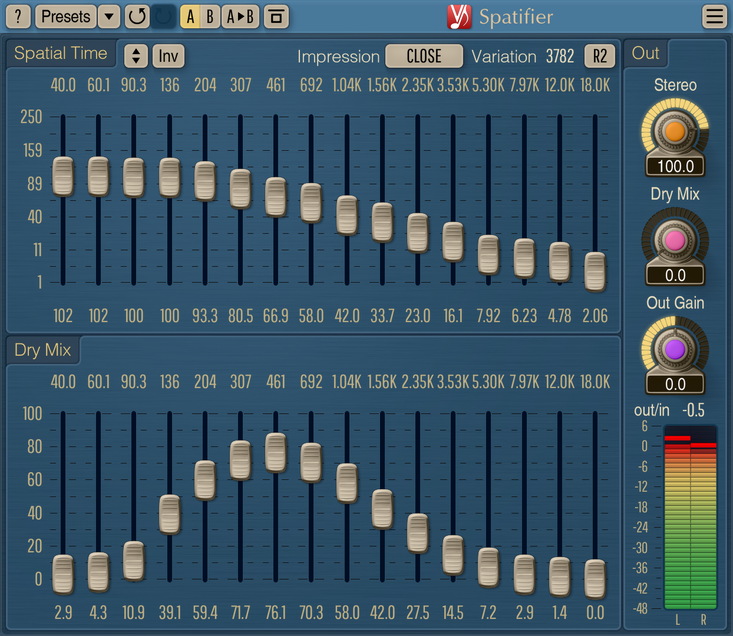Click Spatial Time 1.56K fader
This screenshot has height=636, width=733.
coord(382,222)
